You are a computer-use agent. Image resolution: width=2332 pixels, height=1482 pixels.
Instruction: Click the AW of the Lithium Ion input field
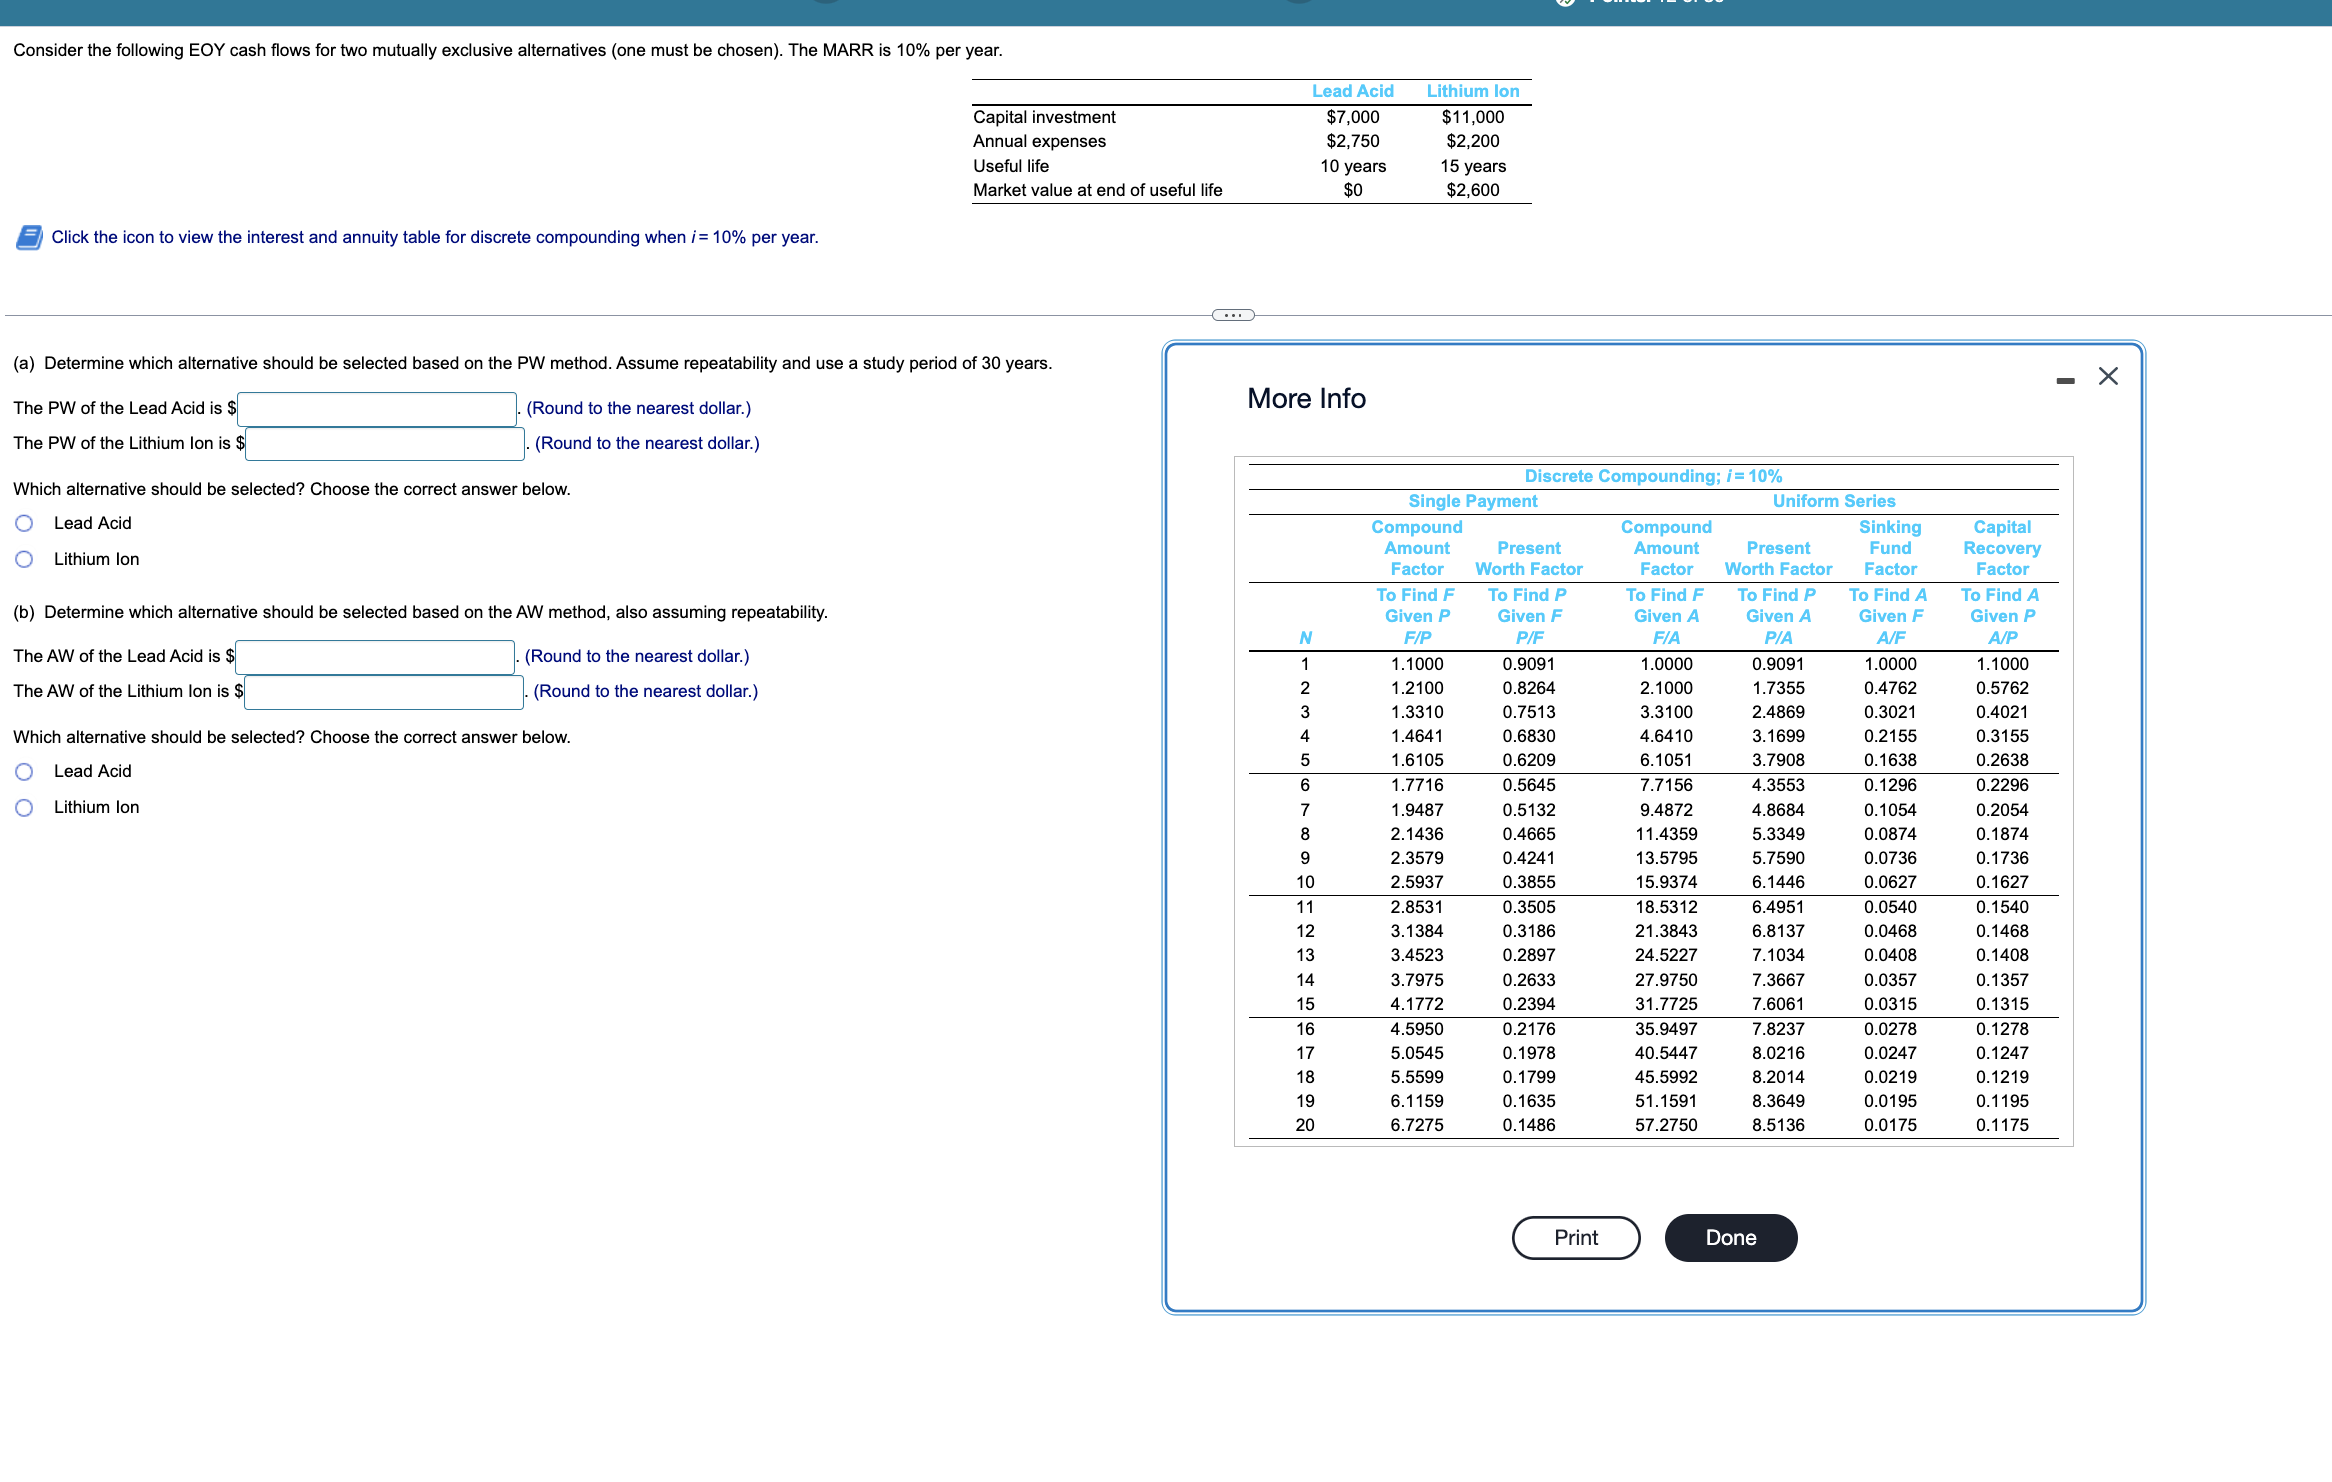tap(384, 691)
